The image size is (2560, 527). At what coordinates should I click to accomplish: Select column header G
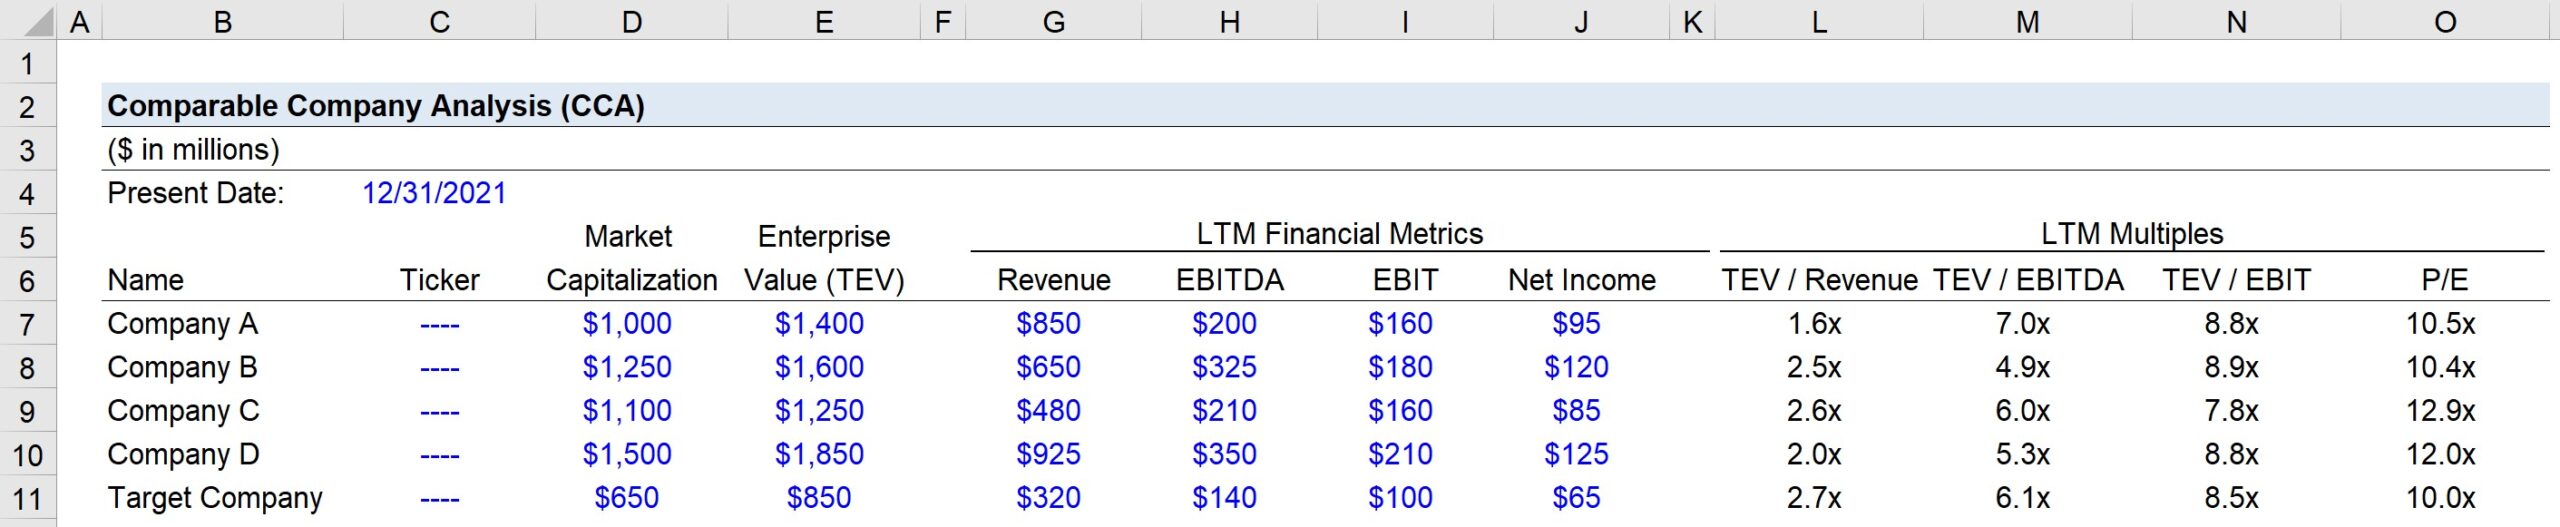[x=1054, y=21]
